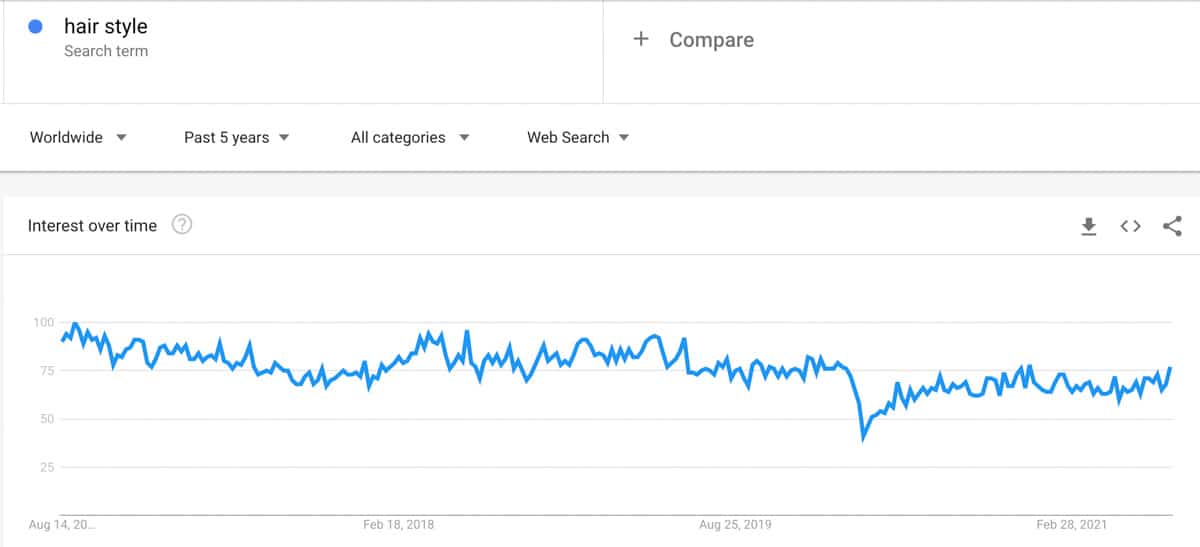Select the final data point at the chart's right end
The image size is (1200, 547).
point(1170,368)
